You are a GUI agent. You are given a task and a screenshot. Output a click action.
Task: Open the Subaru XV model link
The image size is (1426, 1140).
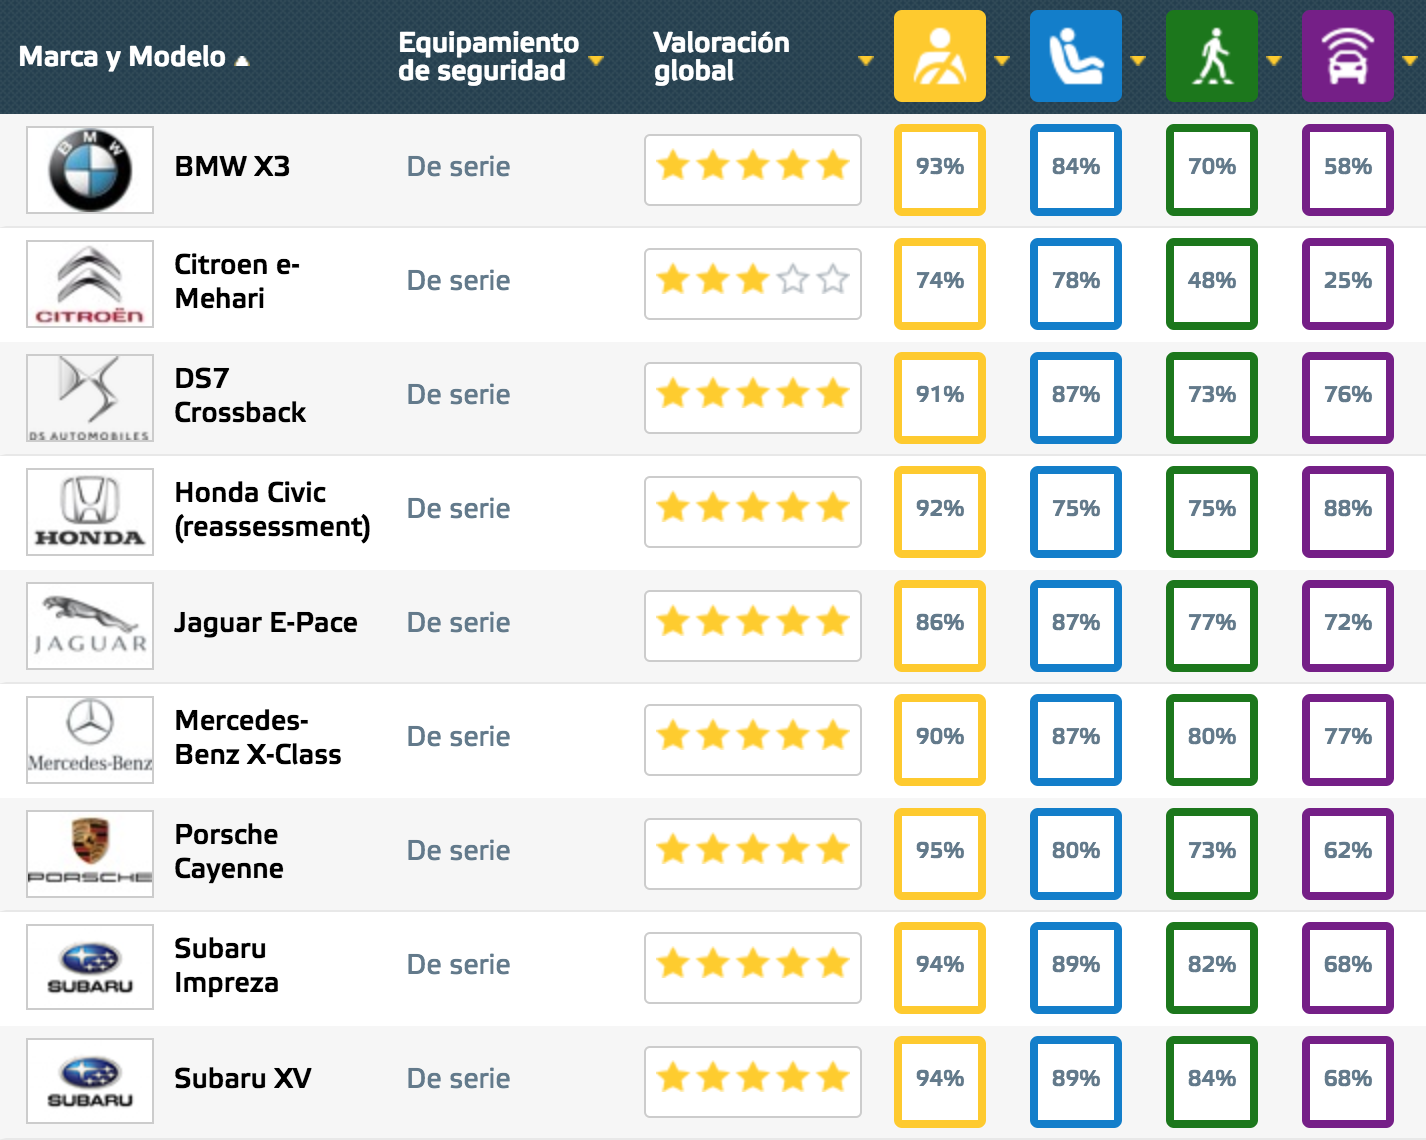[x=243, y=1079]
